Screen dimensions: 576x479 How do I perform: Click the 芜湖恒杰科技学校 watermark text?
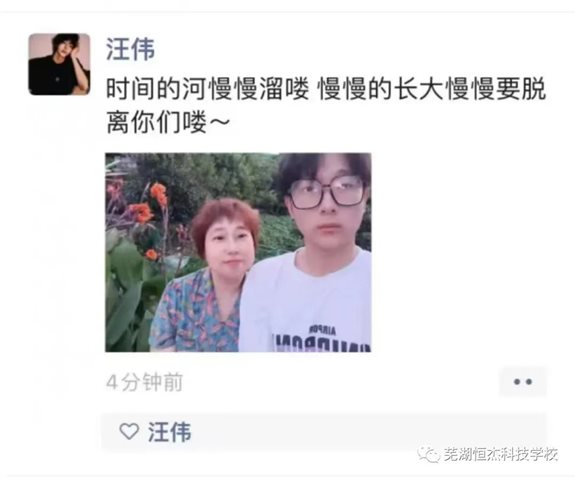[x=501, y=455]
